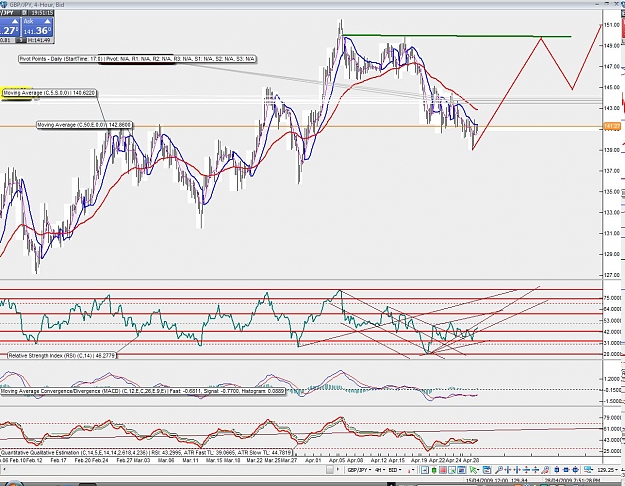Click the first vertical zoom arrows icon
Image resolution: width=625 pixels, height=486 pixels.
[x=526, y=470]
